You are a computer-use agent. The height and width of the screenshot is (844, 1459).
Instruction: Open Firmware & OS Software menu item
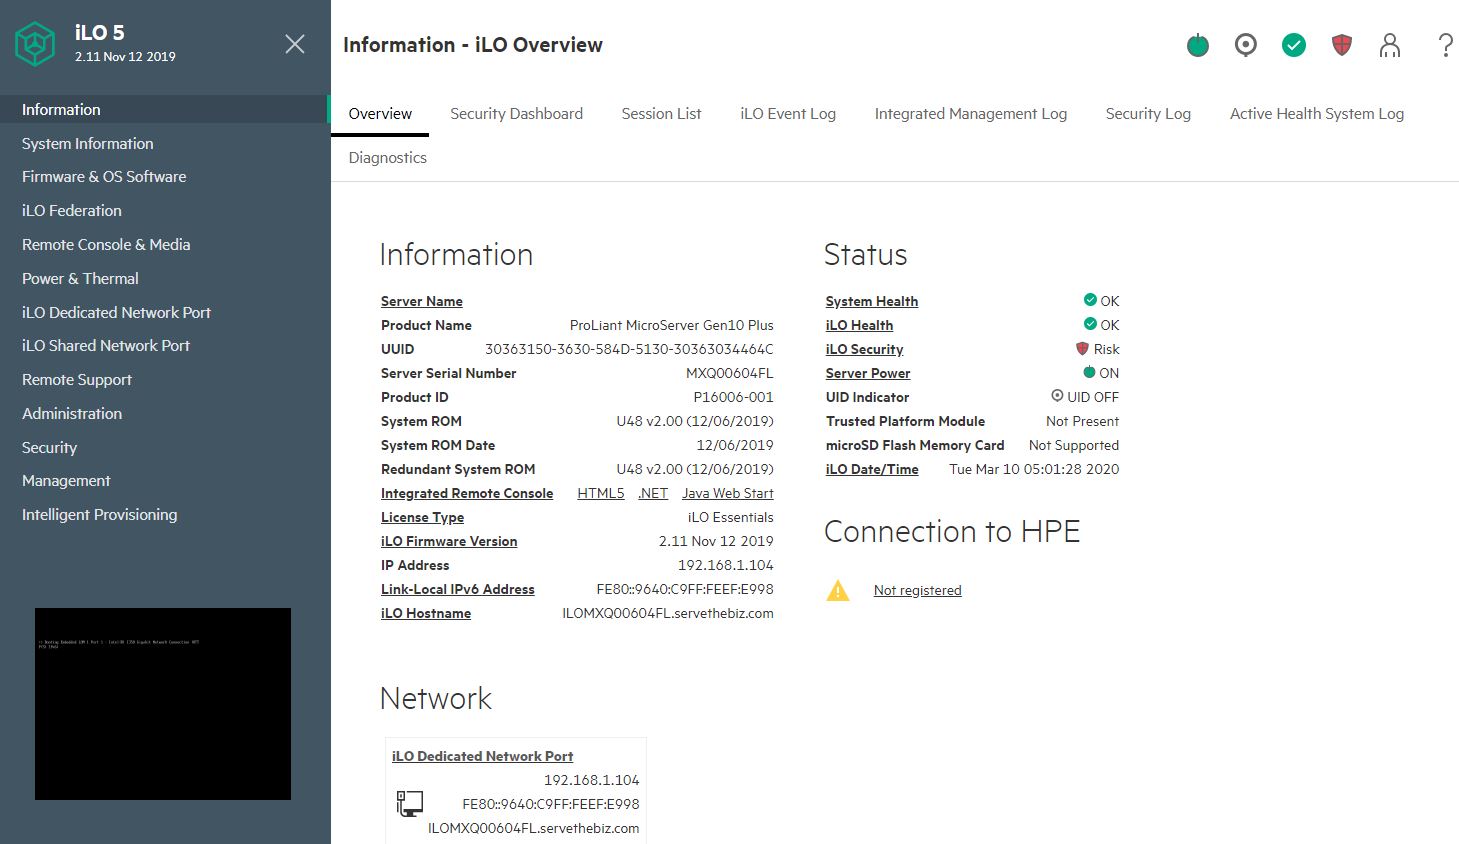pos(104,177)
